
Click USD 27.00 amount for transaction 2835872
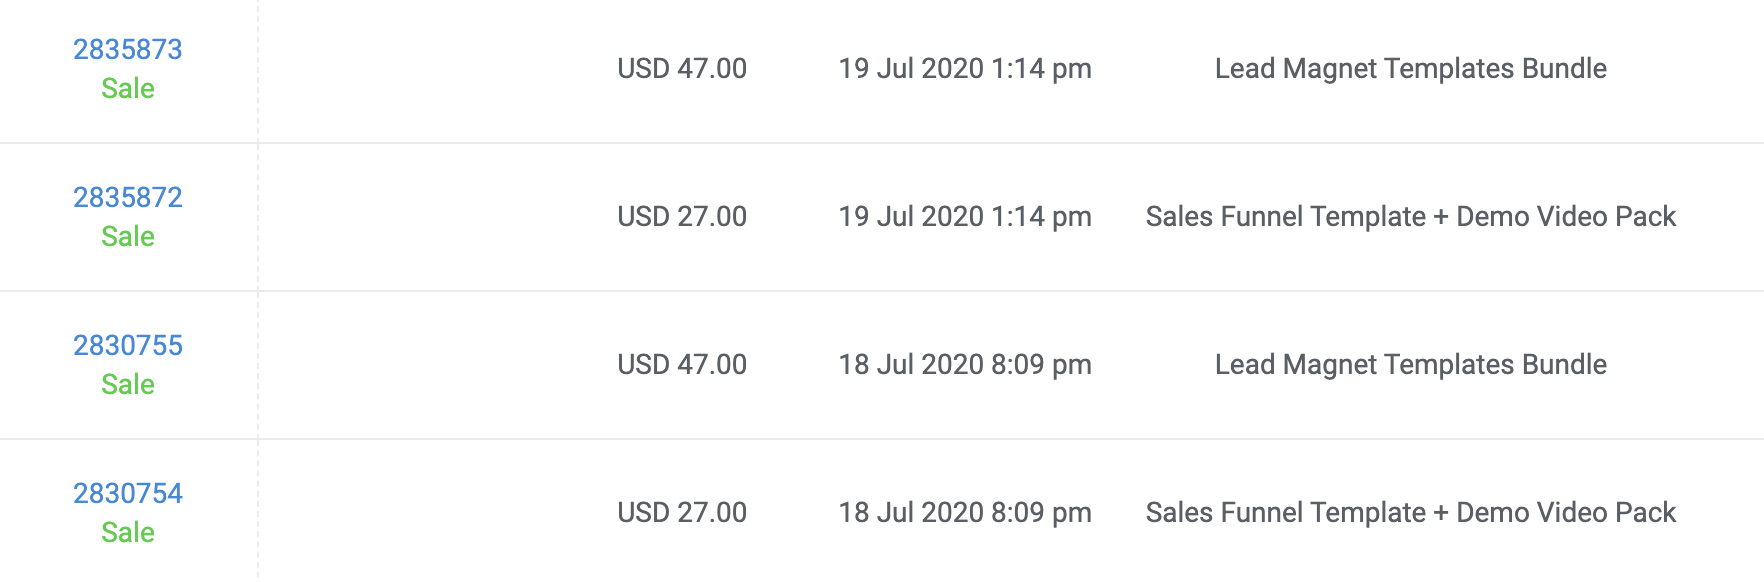(x=682, y=216)
